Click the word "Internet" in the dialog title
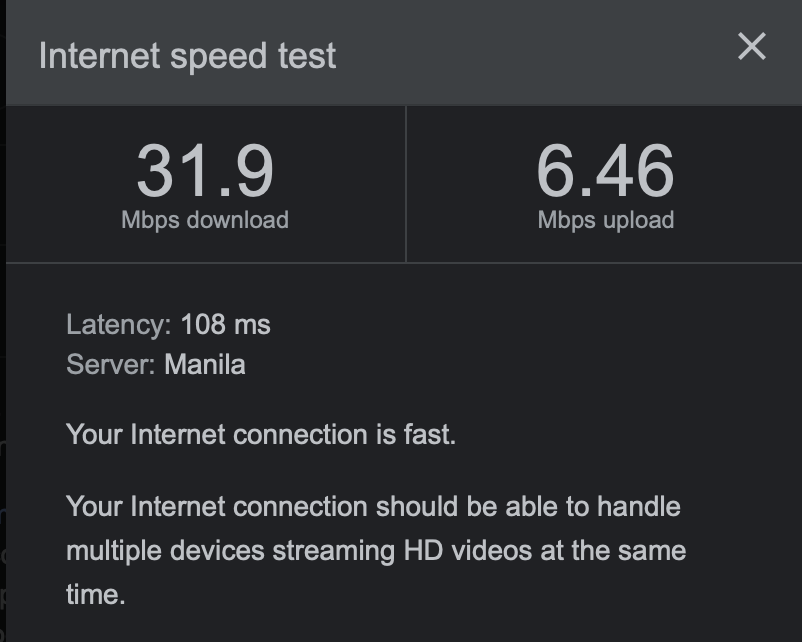 (99, 55)
